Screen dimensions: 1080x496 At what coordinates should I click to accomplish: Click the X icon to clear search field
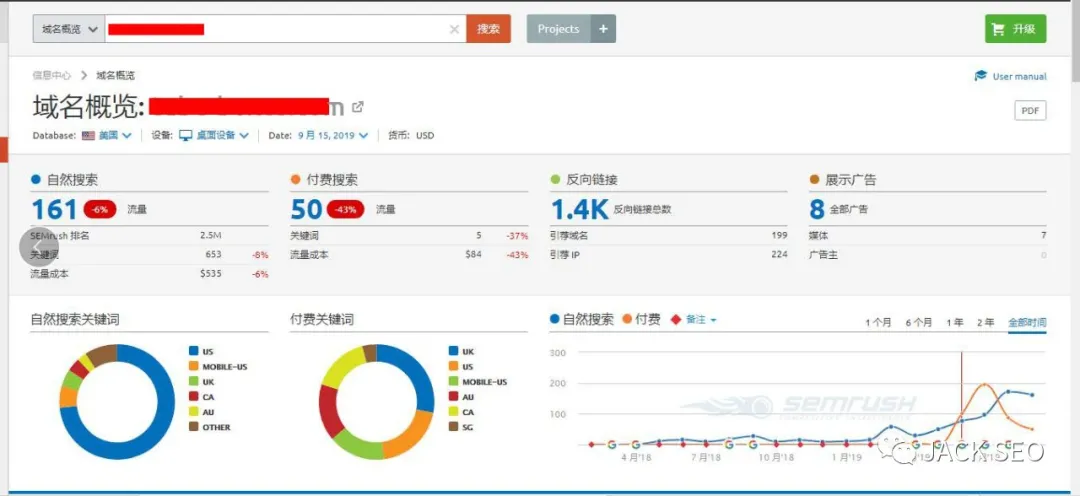pos(455,29)
